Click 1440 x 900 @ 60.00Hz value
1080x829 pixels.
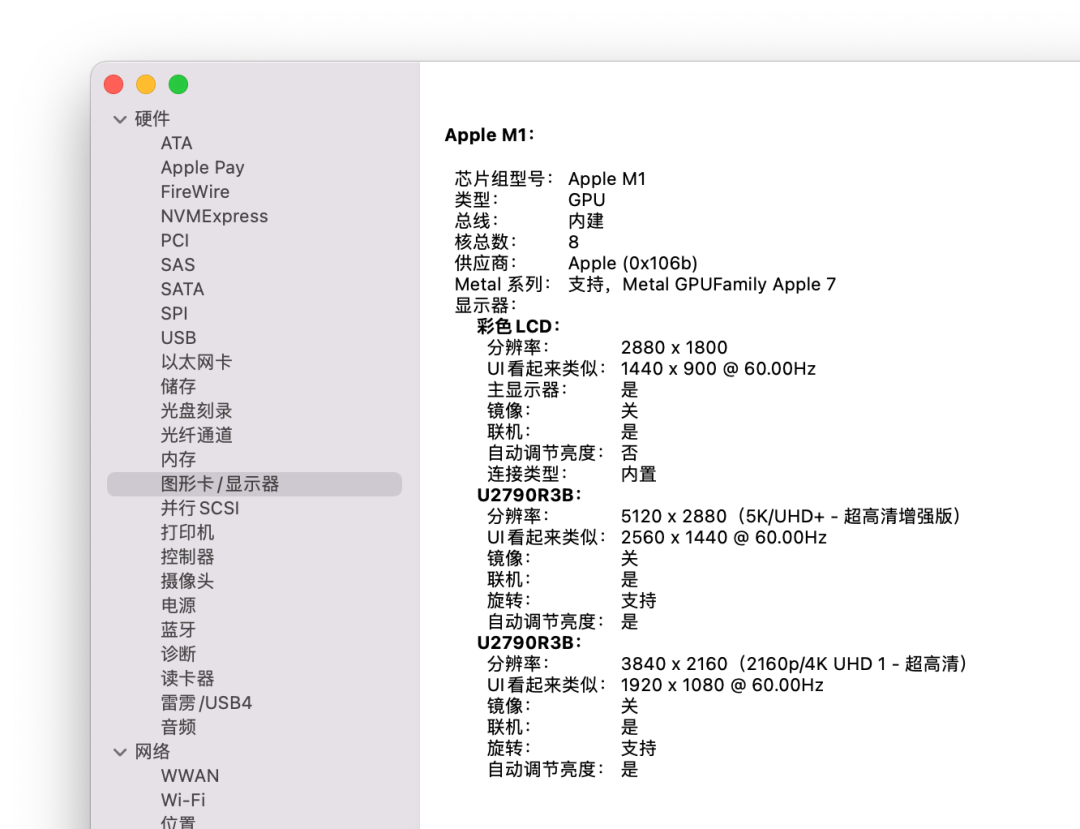(x=718, y=369)
